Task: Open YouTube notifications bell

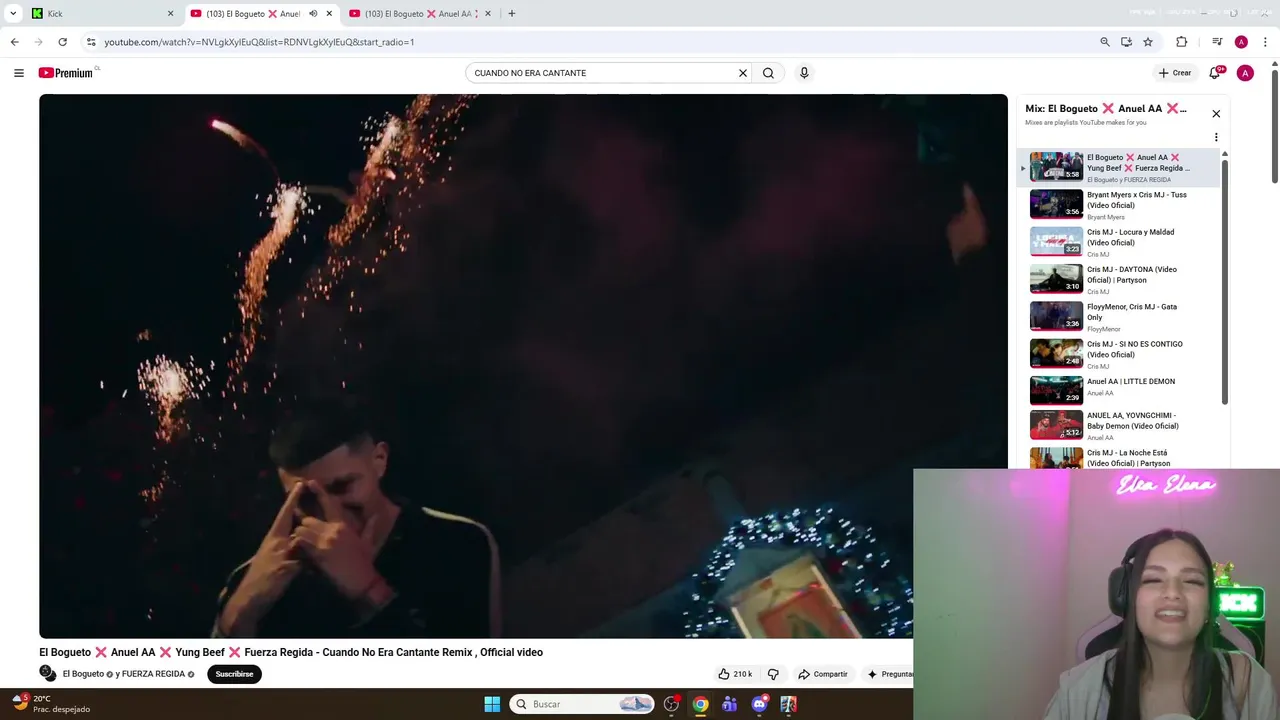Action: 1215,73
